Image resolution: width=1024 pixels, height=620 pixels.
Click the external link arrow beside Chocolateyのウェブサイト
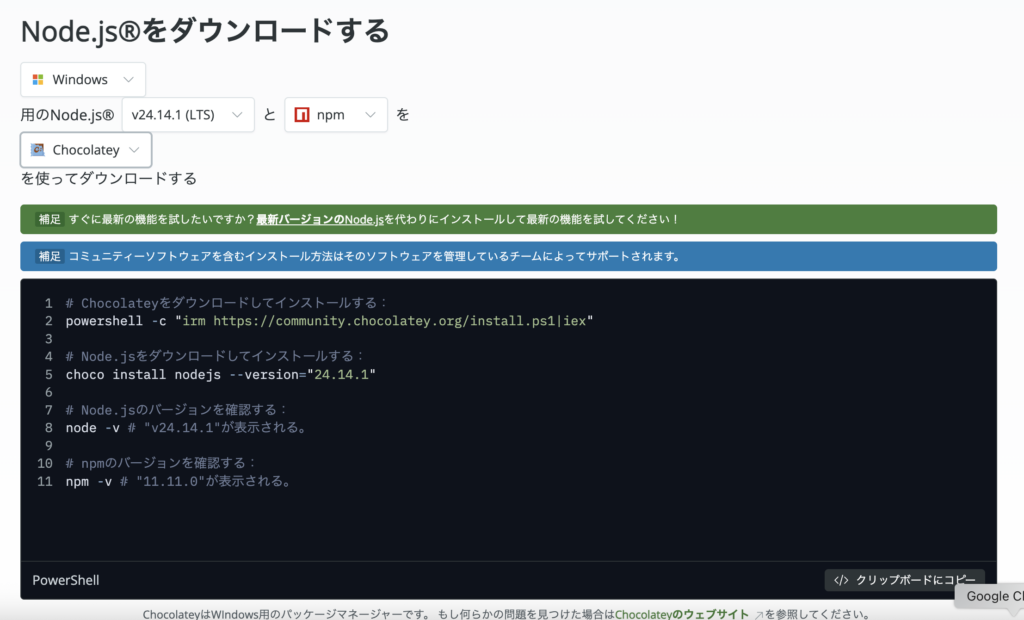[758, 614]
